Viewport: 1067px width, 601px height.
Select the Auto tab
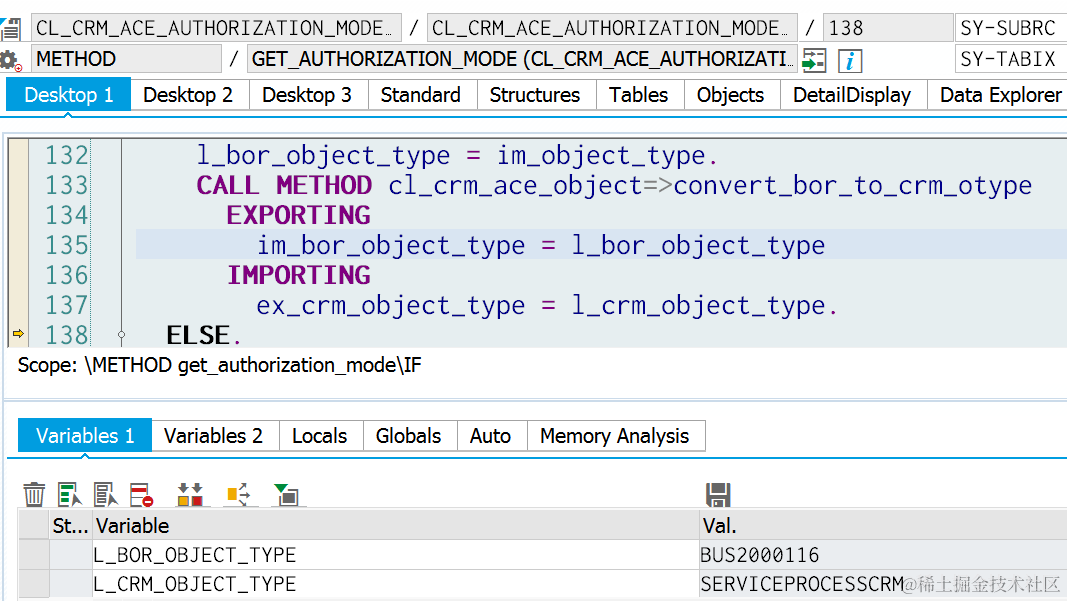pyautogui.click(x=491, y=436)
